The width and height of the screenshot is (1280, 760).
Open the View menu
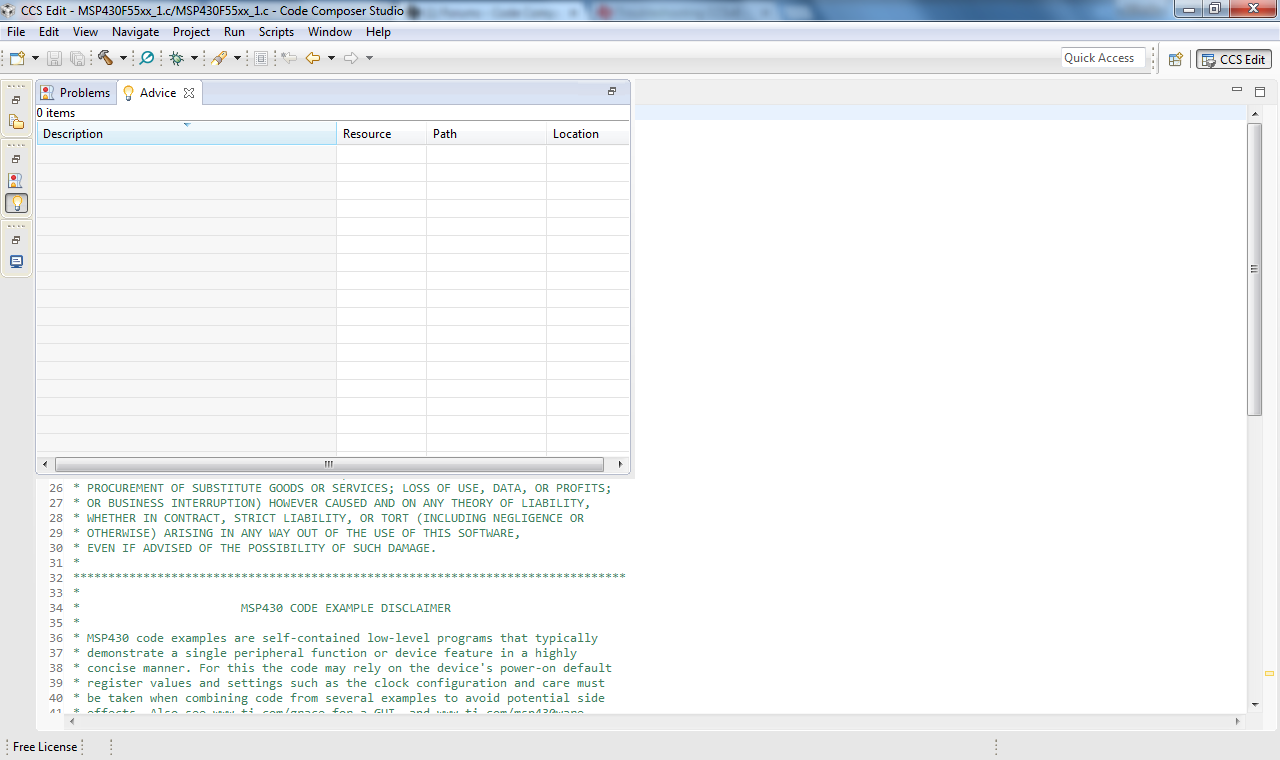pos(86,32)
